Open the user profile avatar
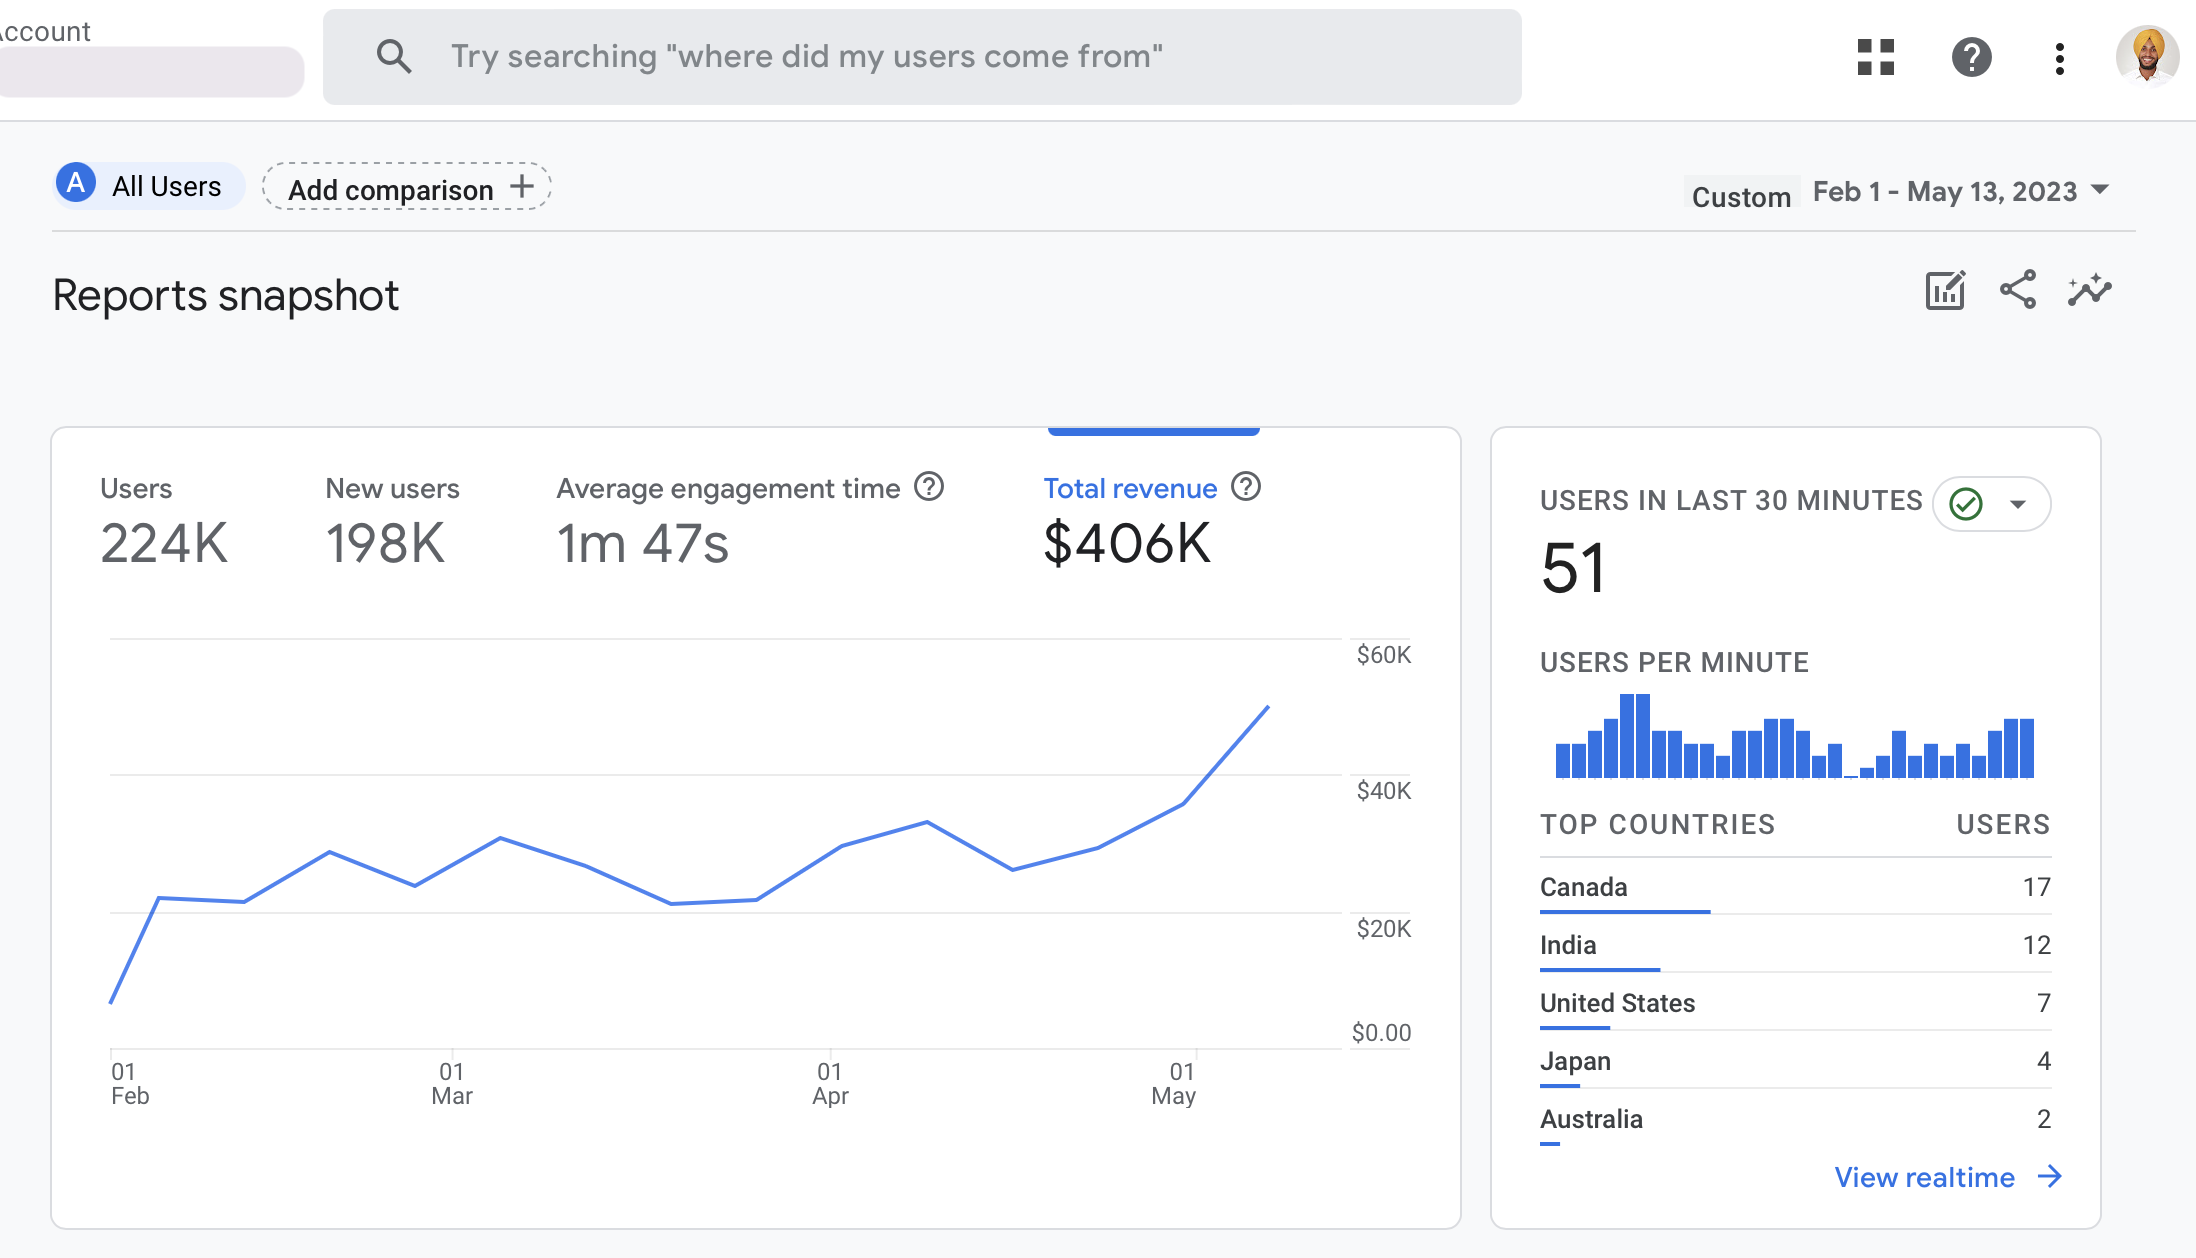The image size is (2196, 1258). (2147, 55)
